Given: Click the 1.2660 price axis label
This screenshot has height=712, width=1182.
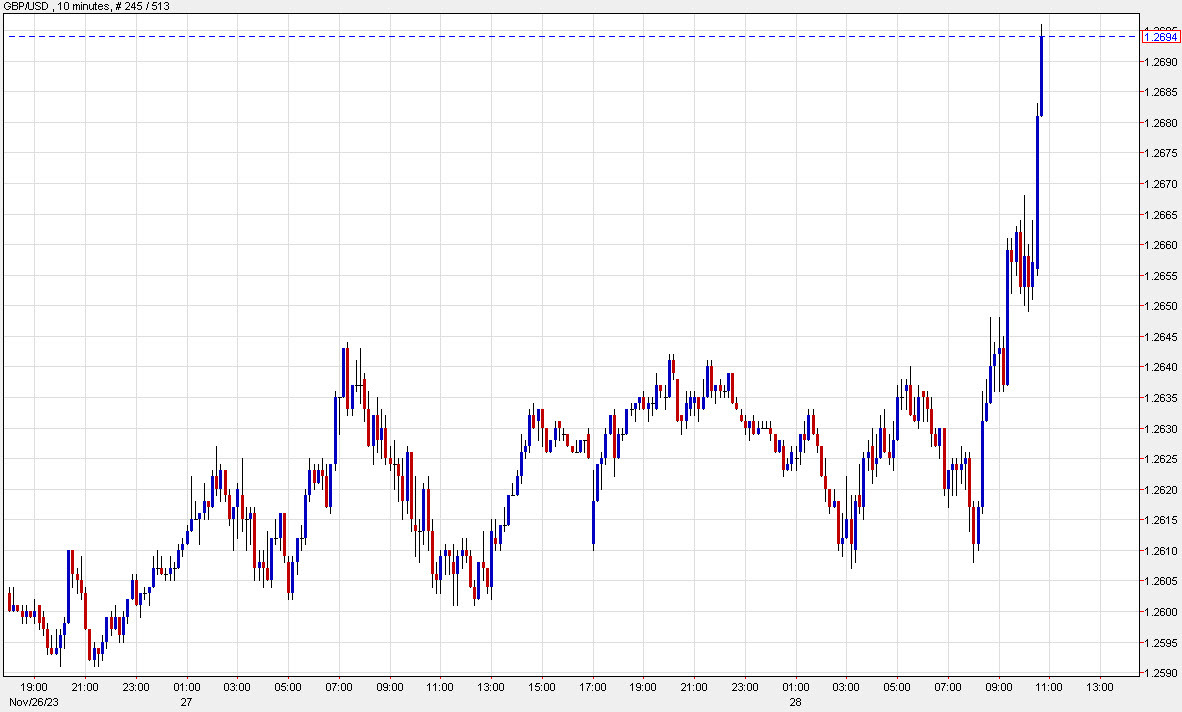Looking at the screenshot, I should [x=1160, y=245].
